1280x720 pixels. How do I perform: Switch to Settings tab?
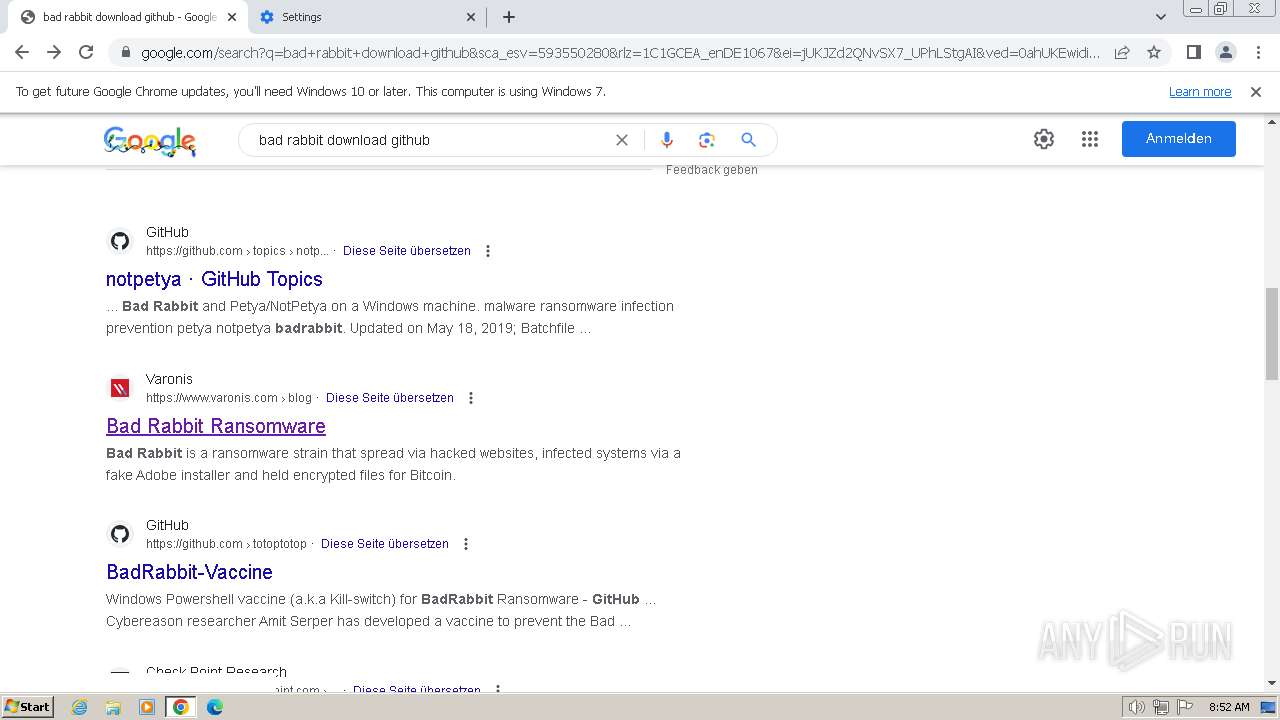366,17
